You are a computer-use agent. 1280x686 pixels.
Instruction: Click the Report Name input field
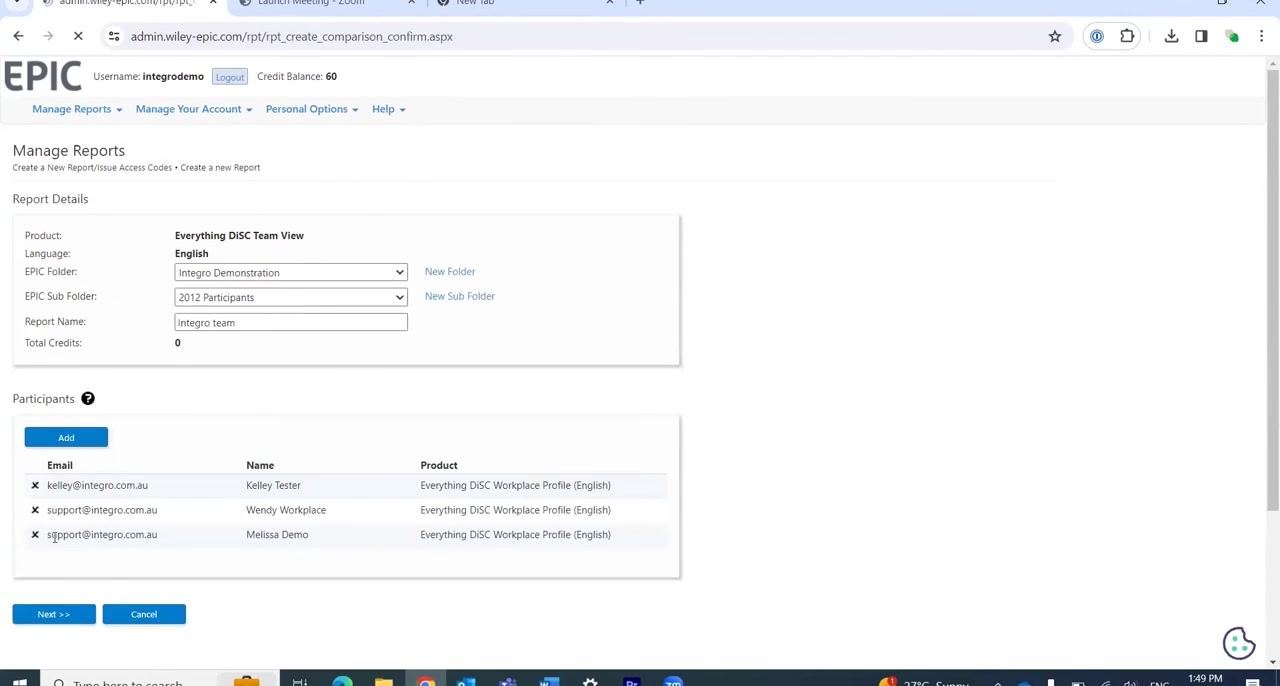[291, 322]
